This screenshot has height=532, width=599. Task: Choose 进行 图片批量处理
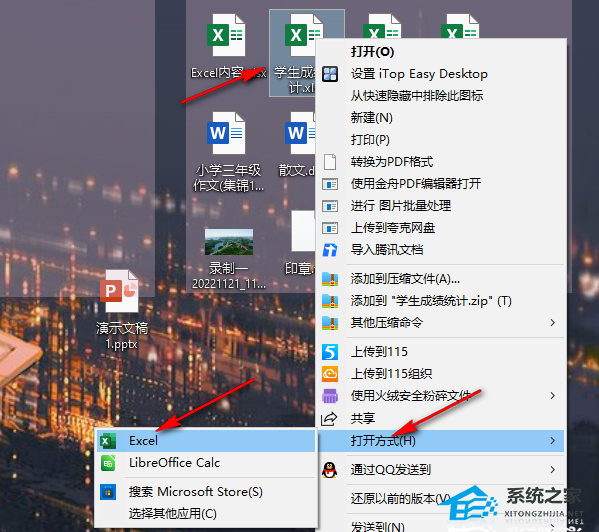pyautogui.click(x=400, y=206)
